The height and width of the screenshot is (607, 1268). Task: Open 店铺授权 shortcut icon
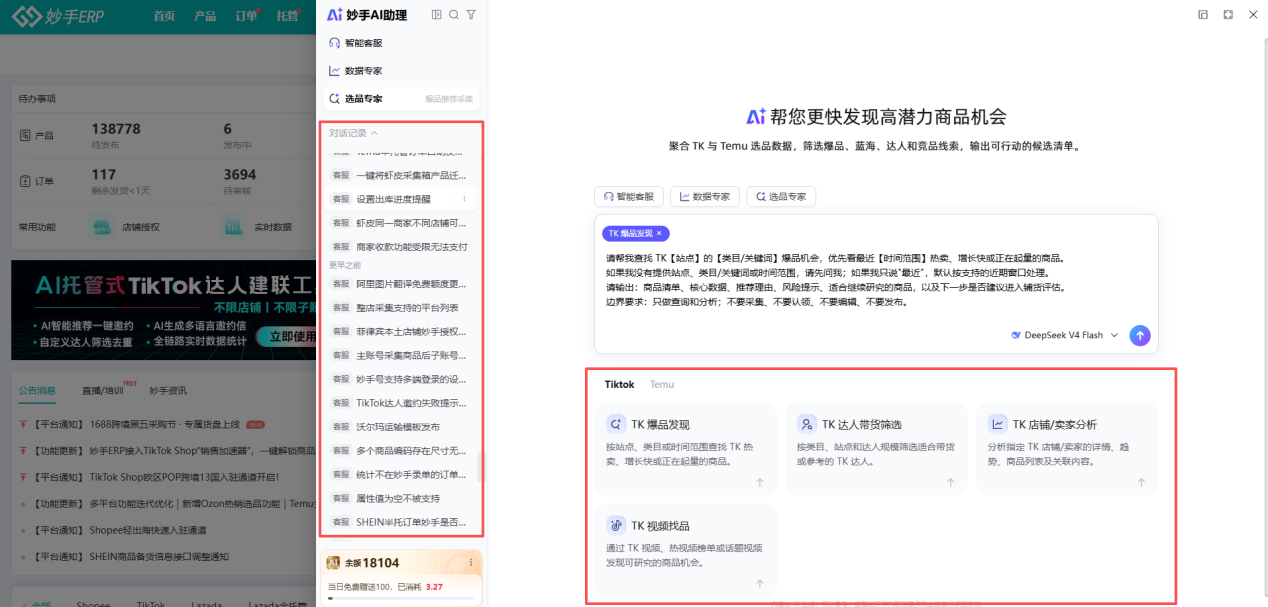pos(100,227)
